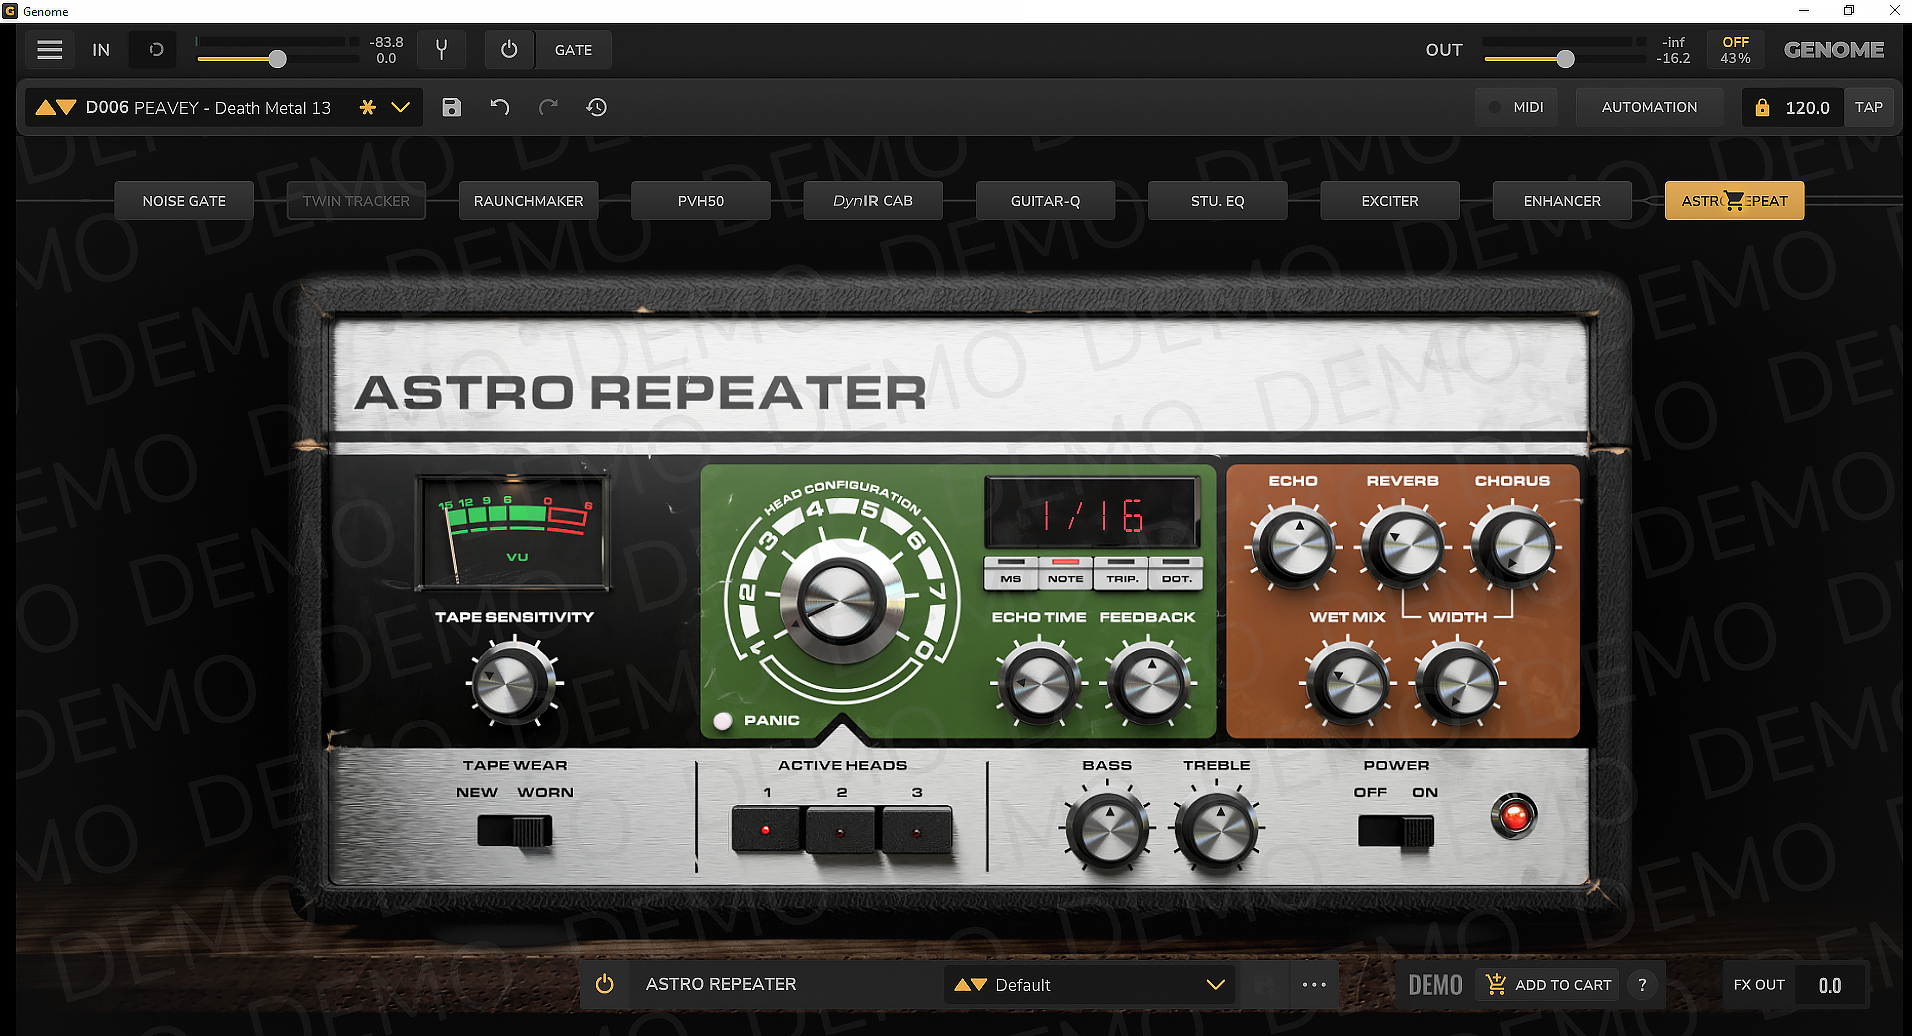
Task: Click the VU meter display
Action: coord(513,532)
